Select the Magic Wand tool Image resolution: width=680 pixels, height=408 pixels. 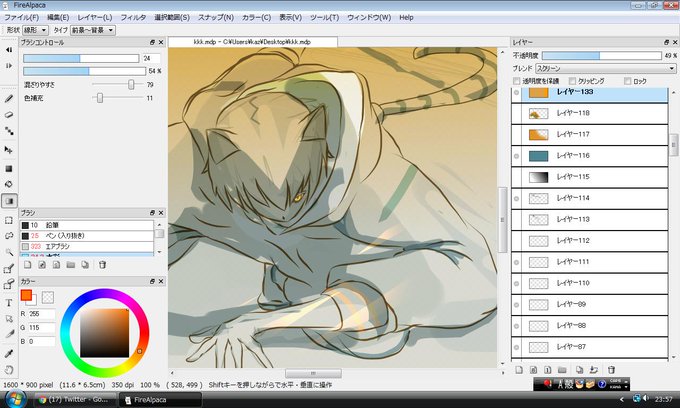pyautogui.click(x=9, y=251)
